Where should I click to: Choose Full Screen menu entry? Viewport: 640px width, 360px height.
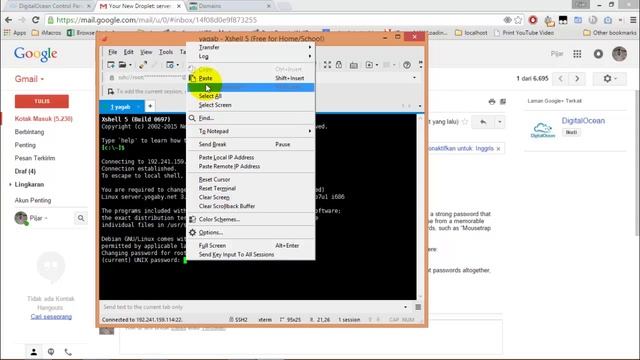251,245
